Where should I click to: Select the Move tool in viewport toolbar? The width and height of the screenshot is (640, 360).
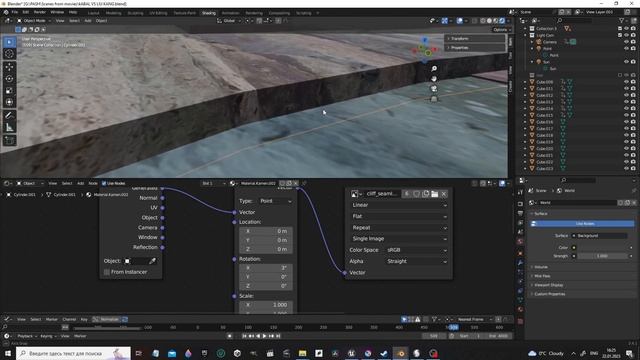9,67
